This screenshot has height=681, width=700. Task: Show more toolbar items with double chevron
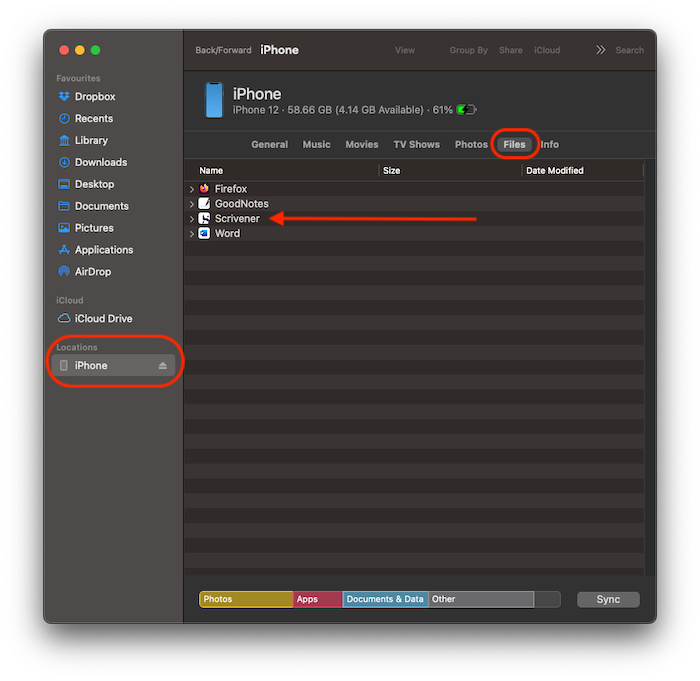(x=600, y=50)
